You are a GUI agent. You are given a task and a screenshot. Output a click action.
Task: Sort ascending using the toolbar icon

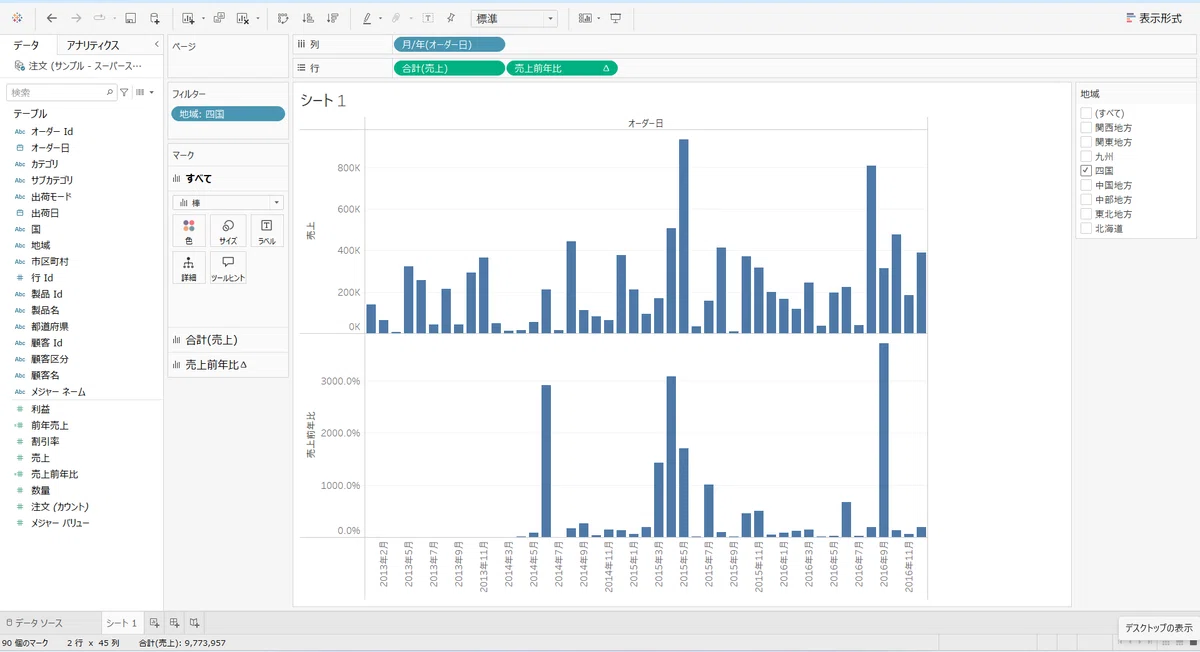point(308,18)
